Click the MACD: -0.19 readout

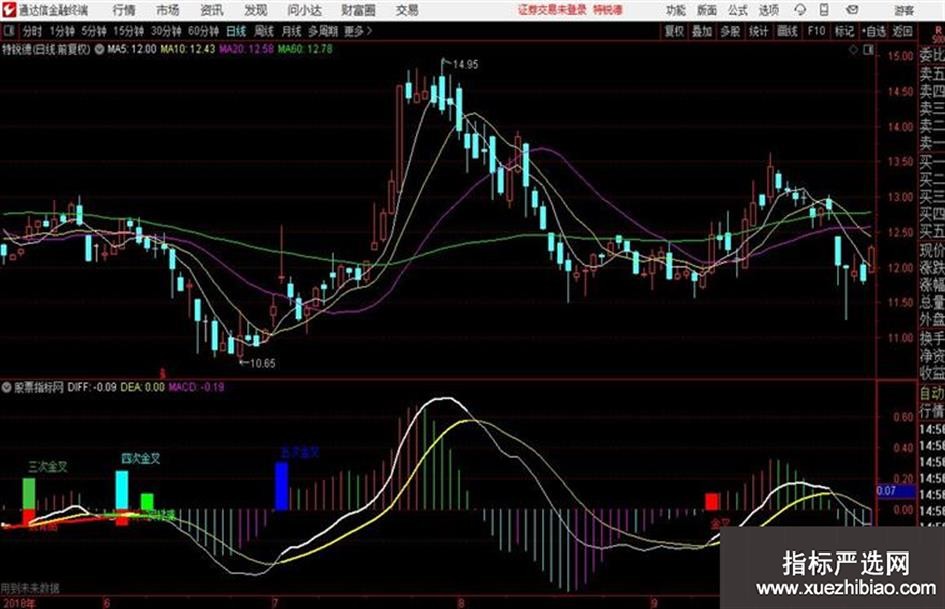tap(196, 387)
